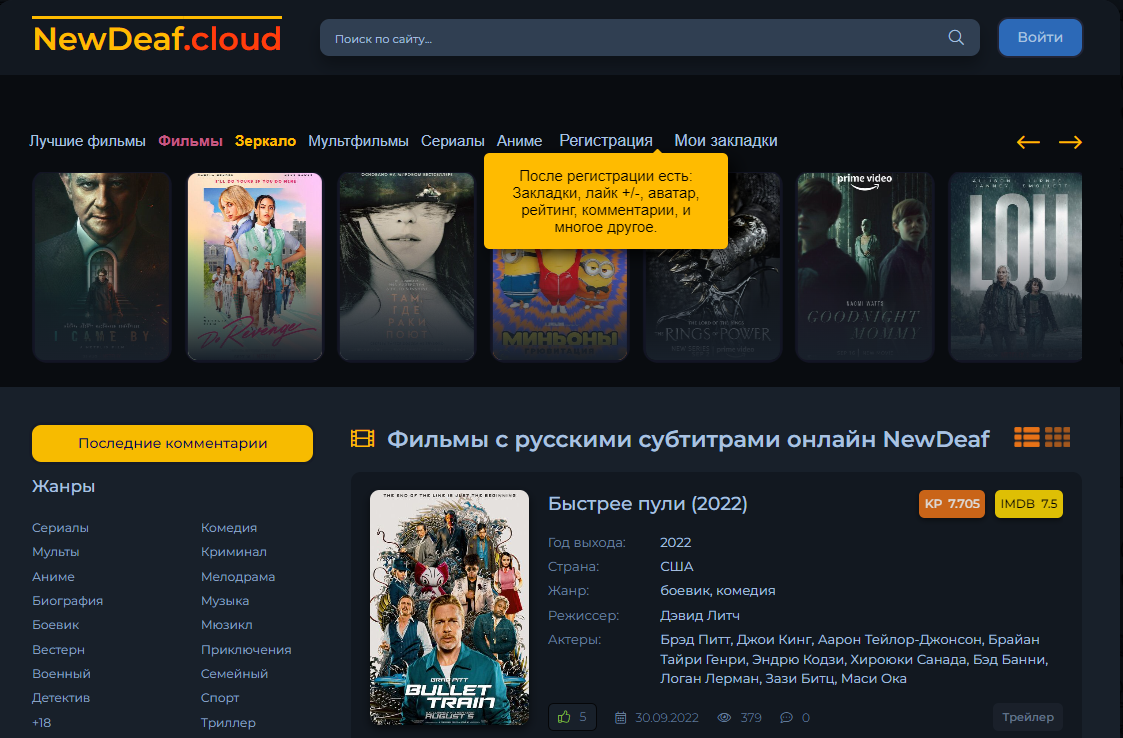Select the Комедия genre link
Viewport: 1123px width, 738px height.
point(228,527)
